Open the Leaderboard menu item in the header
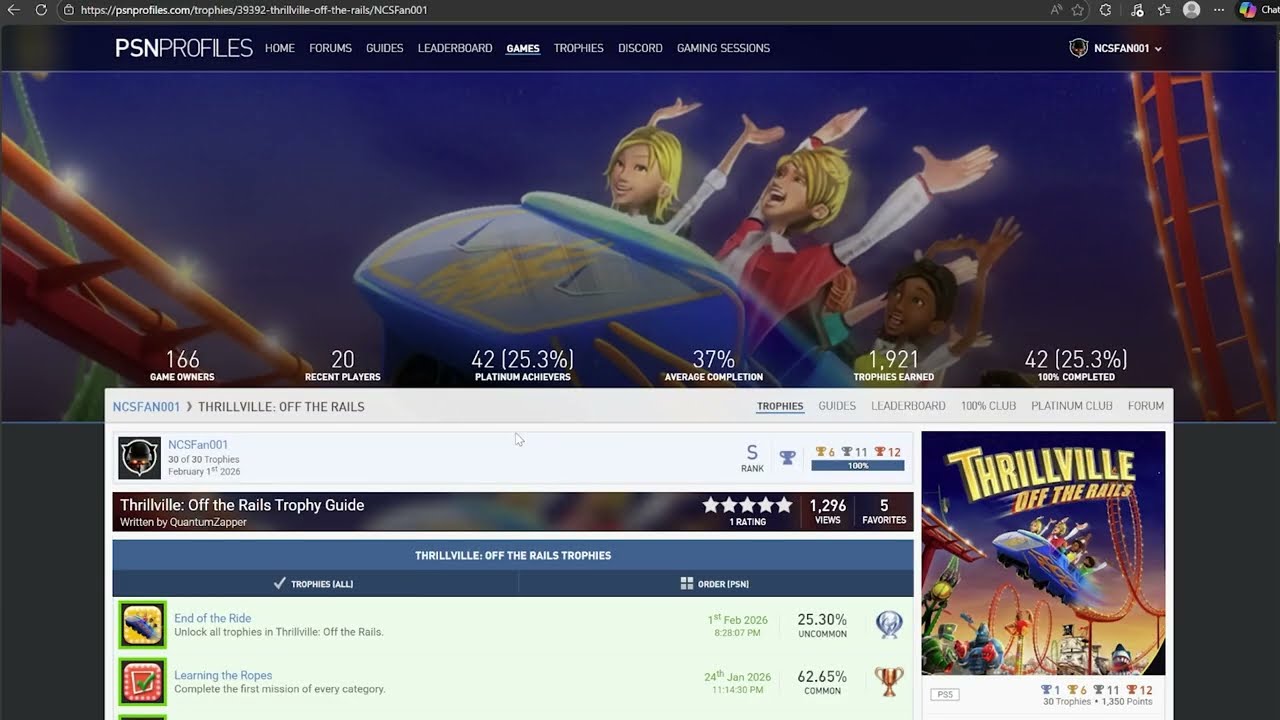The image size is (1280, 720). (x=455, y=48)
